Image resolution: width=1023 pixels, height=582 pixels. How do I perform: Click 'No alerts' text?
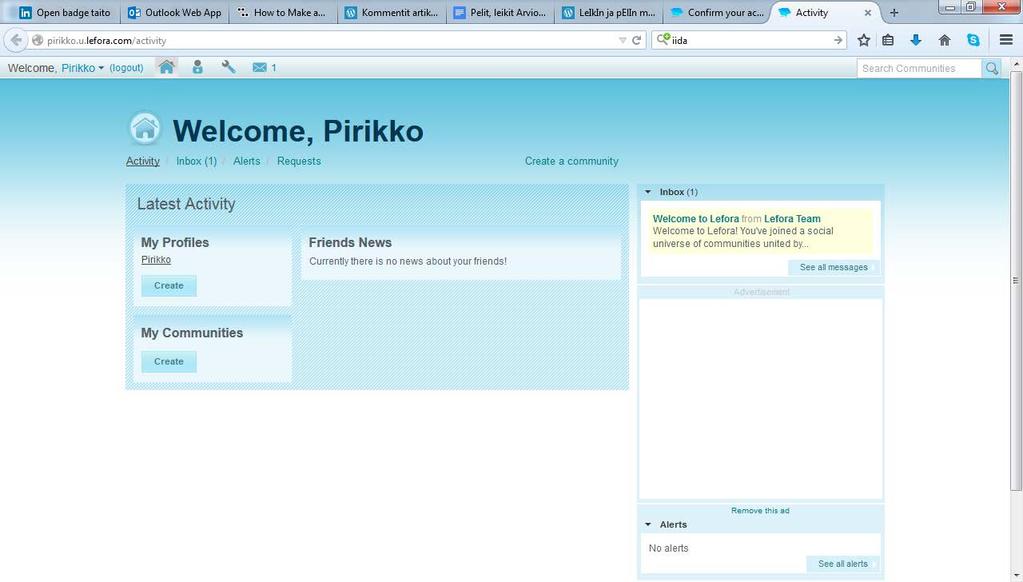[668, 548]
